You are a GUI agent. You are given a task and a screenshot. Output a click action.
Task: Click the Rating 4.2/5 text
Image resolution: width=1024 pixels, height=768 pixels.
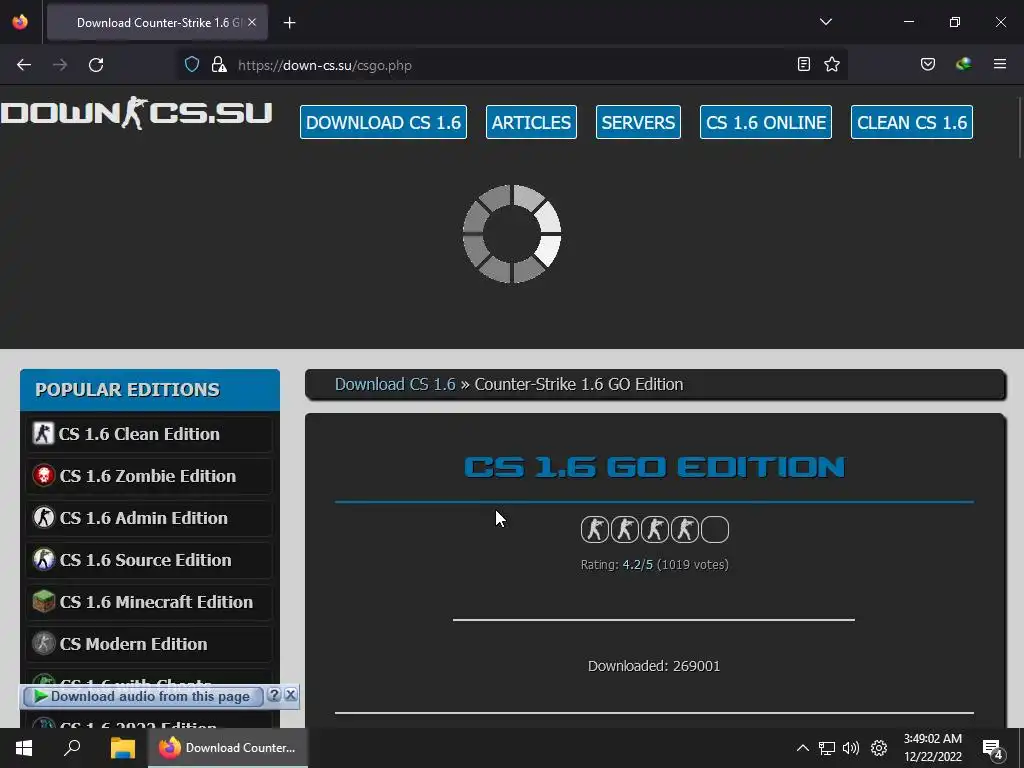click(x=654, y=565)
